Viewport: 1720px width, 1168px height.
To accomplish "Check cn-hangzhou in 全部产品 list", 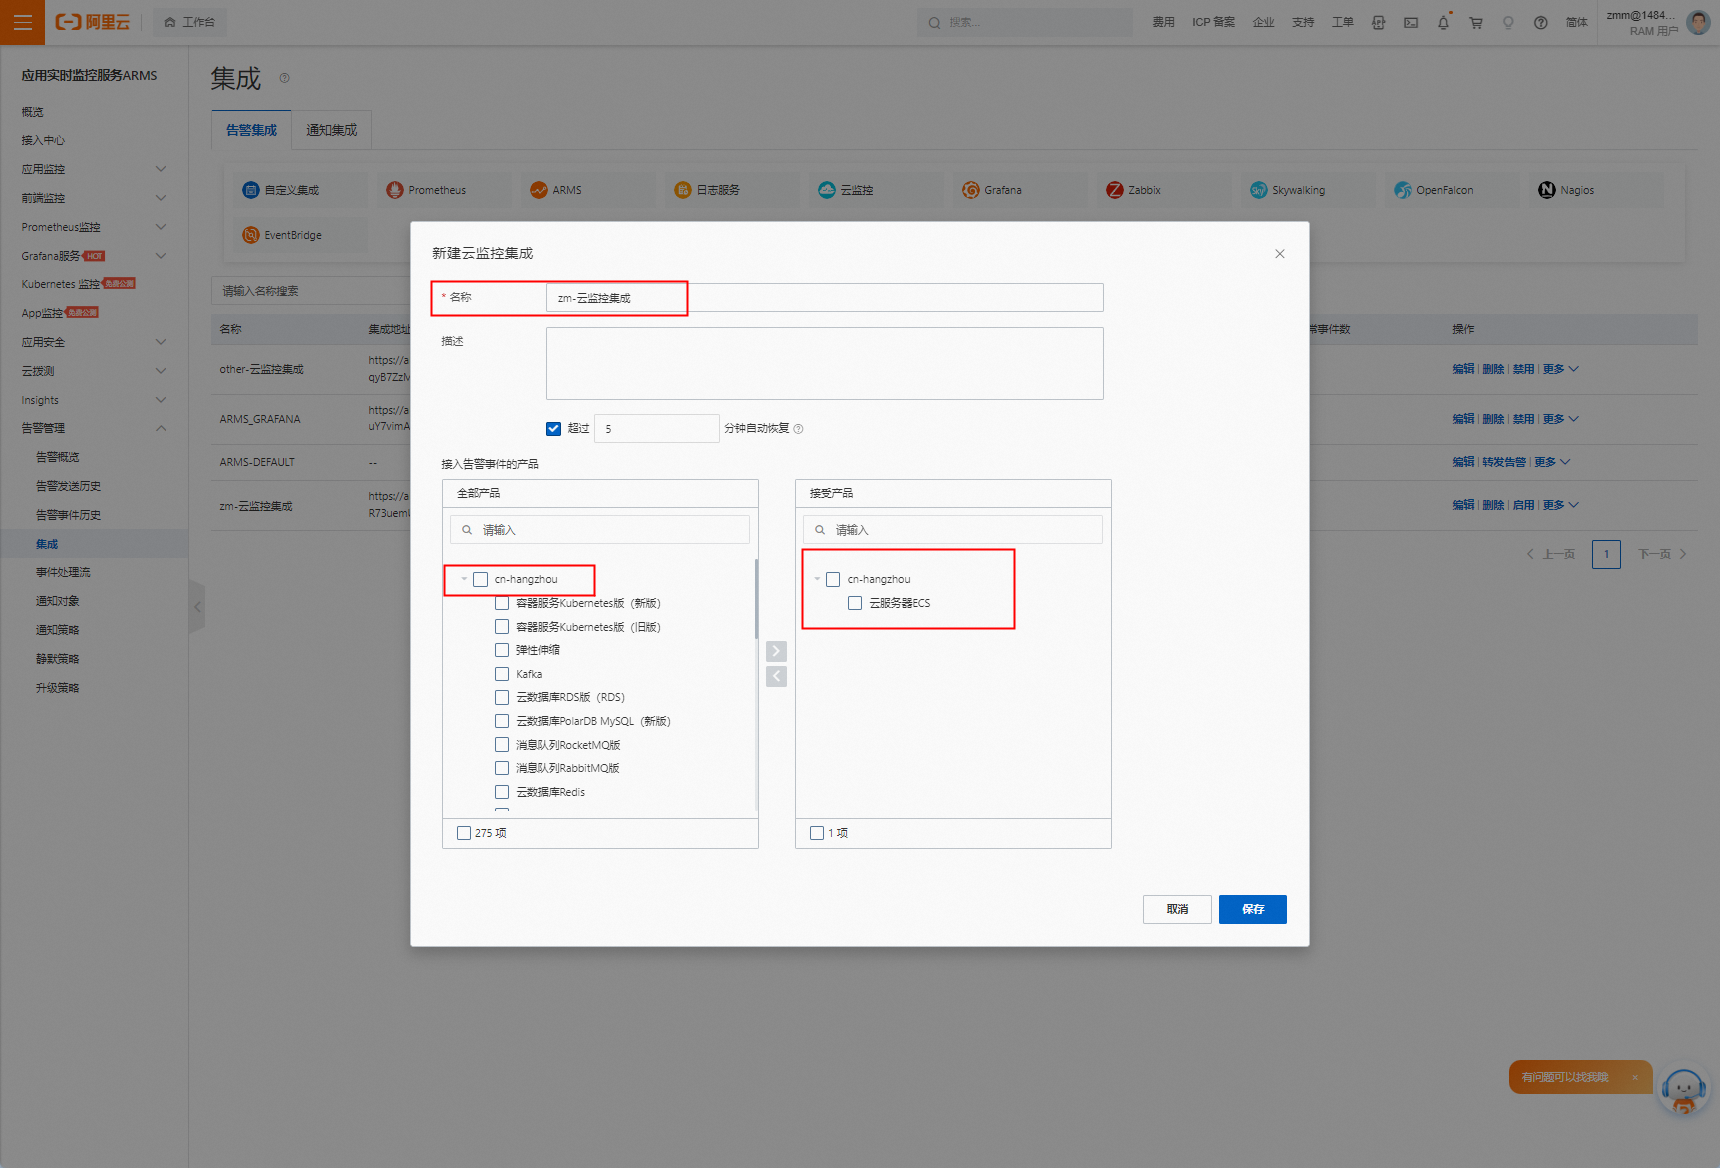I will coord(481,579).
